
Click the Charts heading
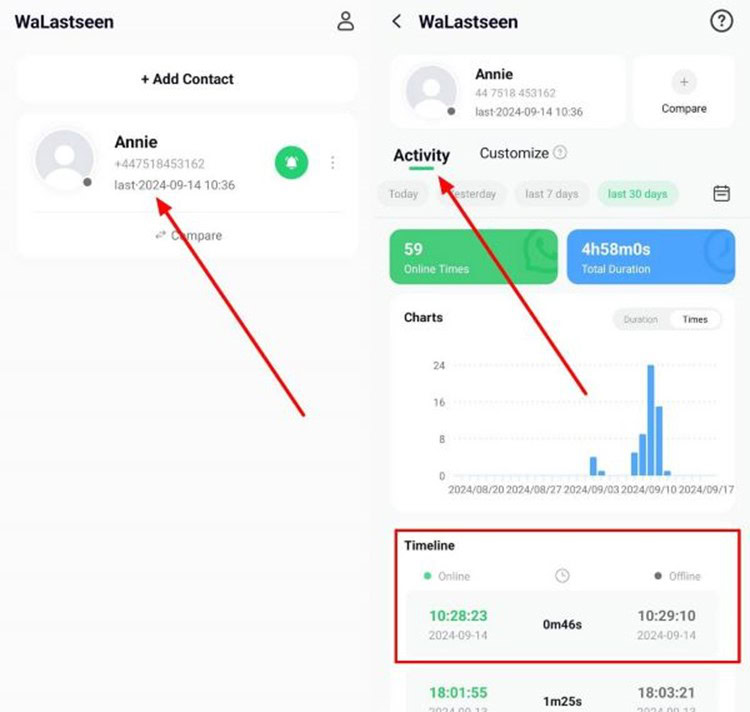pos(423,318)
